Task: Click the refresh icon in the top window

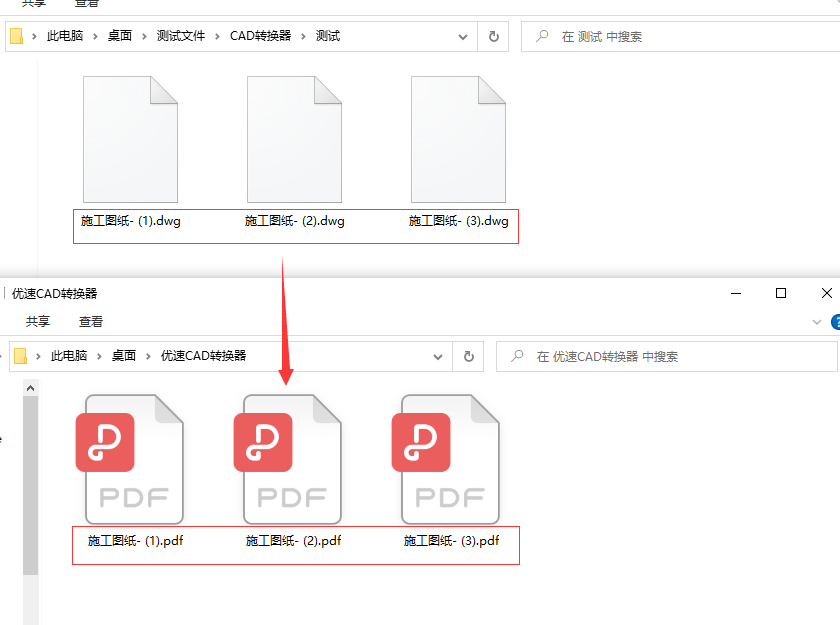Action: [x=493, y=35]
